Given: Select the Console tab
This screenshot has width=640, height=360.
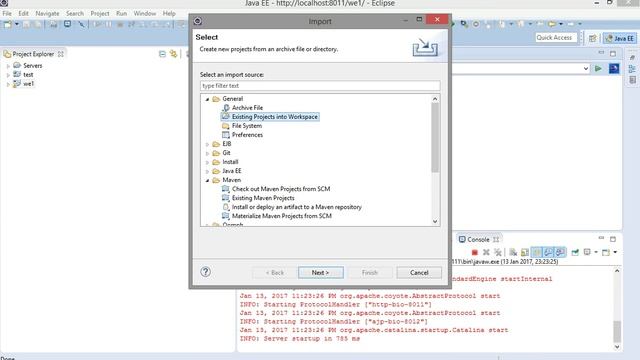Looking at the screenshot, I should coord(478,239).
